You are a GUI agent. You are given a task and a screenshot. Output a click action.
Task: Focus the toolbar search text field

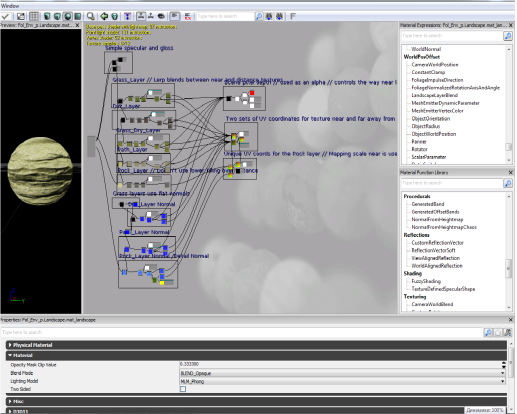pos(225,16)
